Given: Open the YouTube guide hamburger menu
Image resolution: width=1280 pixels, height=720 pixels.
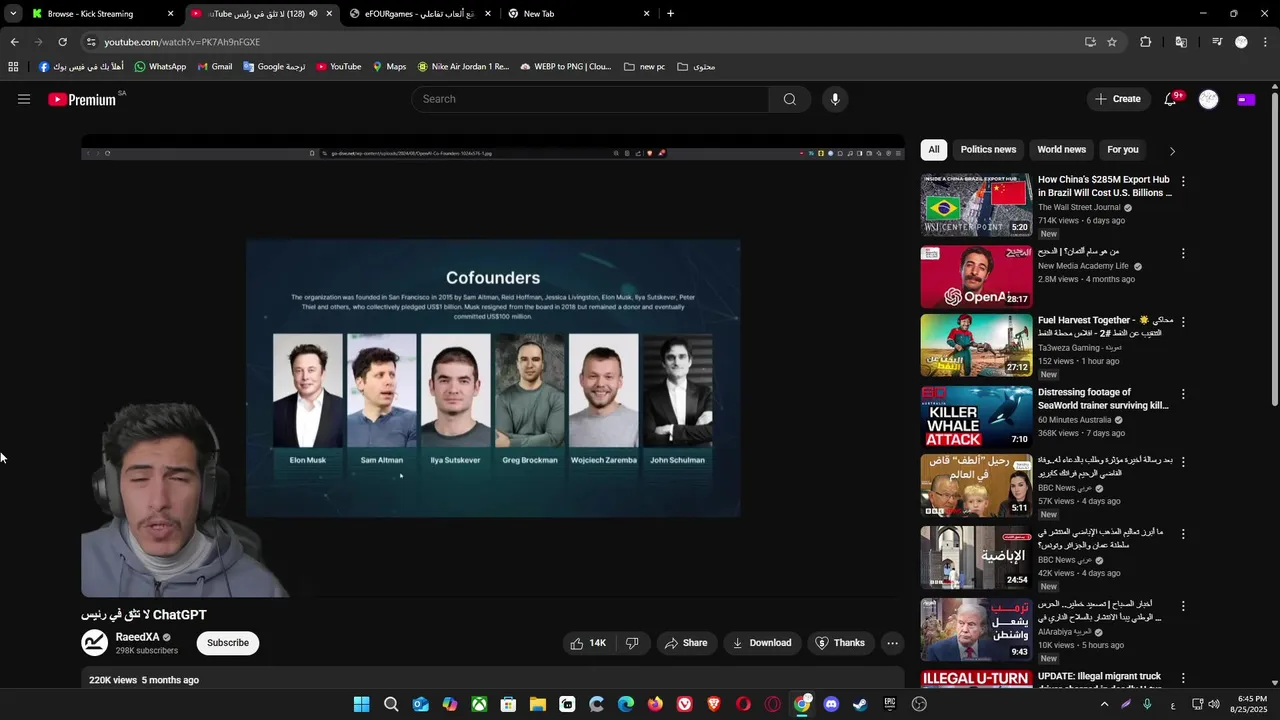Looking at the screenshot, I should 24,99.
